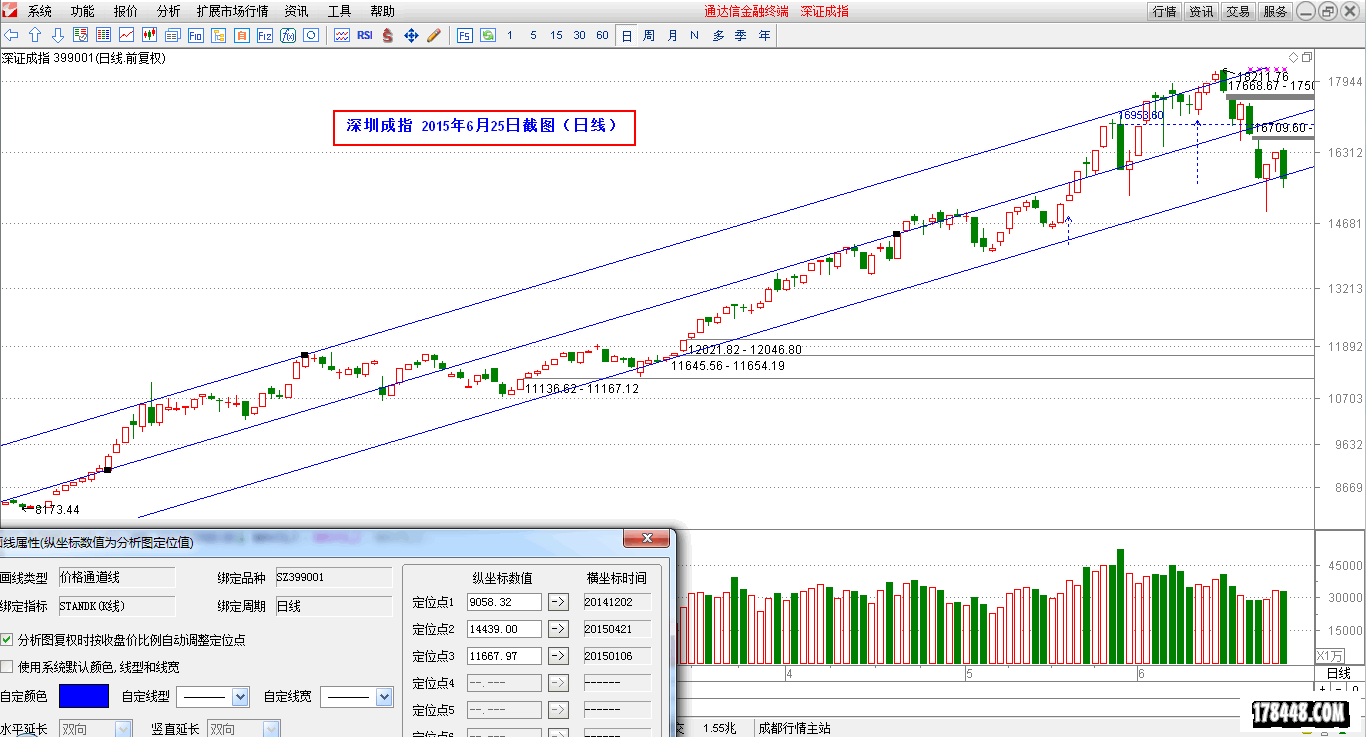
Task: Close the 画线属性 dialog
Action: point(646,539)
